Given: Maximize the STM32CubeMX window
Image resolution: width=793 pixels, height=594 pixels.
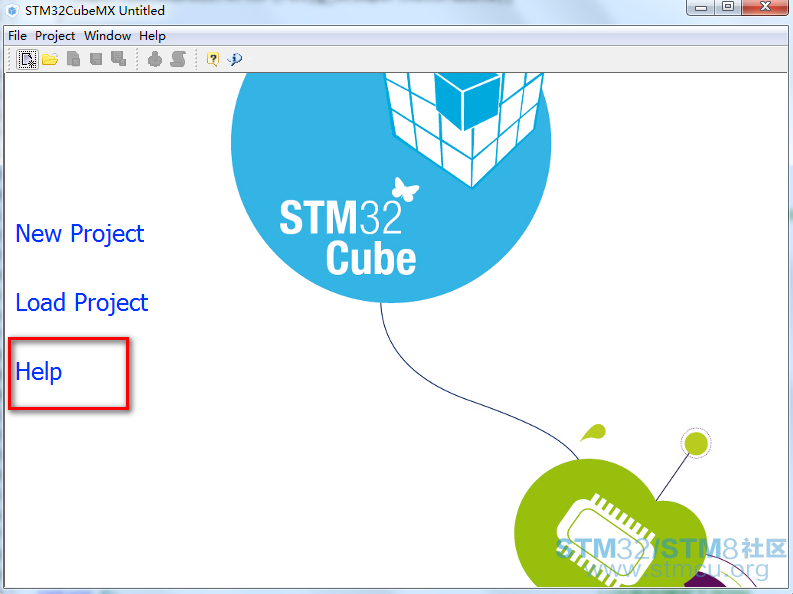Looking at the screenshot, I should (728, 8).
